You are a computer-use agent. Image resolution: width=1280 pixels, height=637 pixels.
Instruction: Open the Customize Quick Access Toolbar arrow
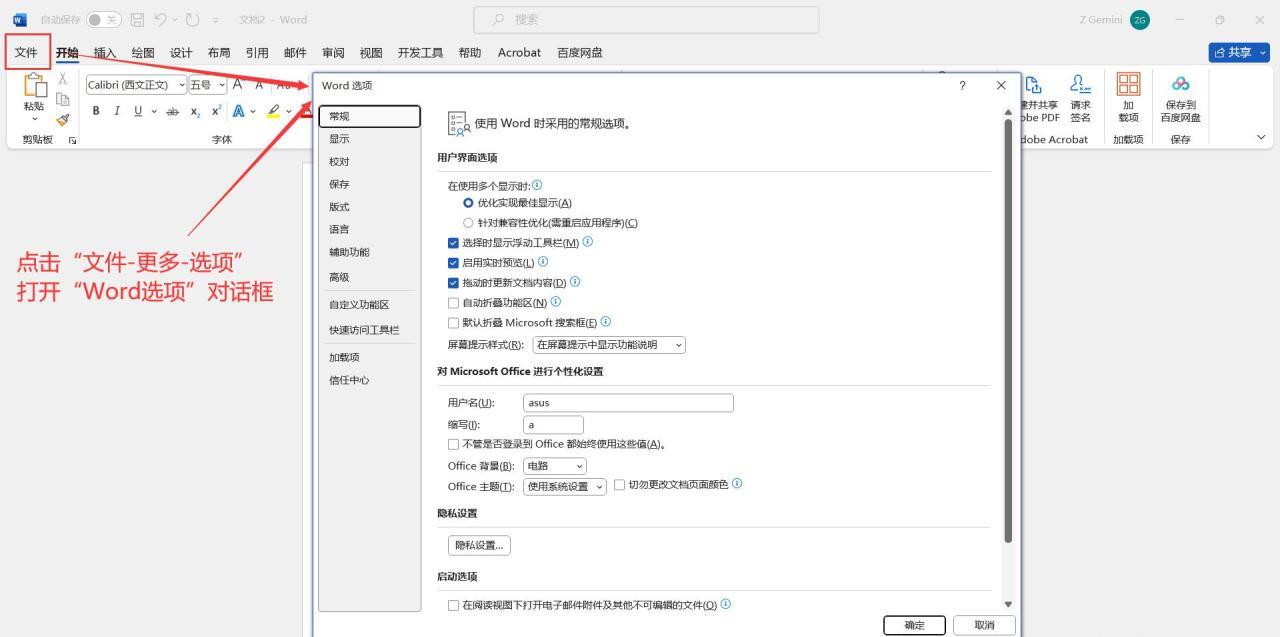point(215,20)
